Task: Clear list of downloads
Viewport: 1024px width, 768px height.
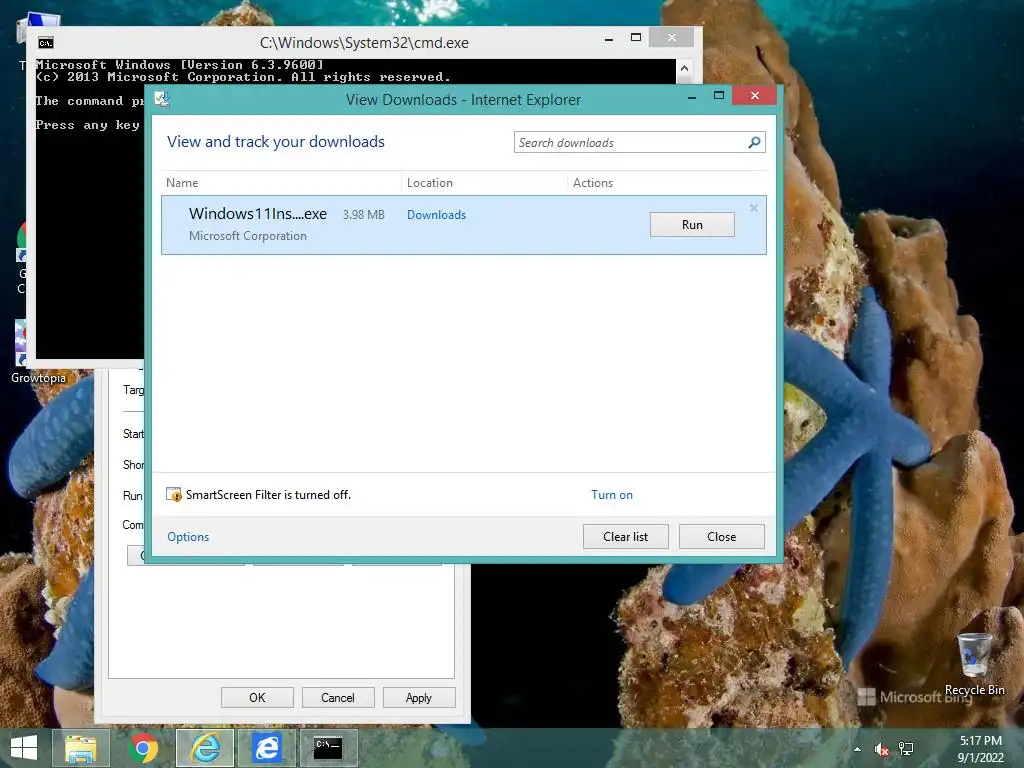Action: coord(626,537)
